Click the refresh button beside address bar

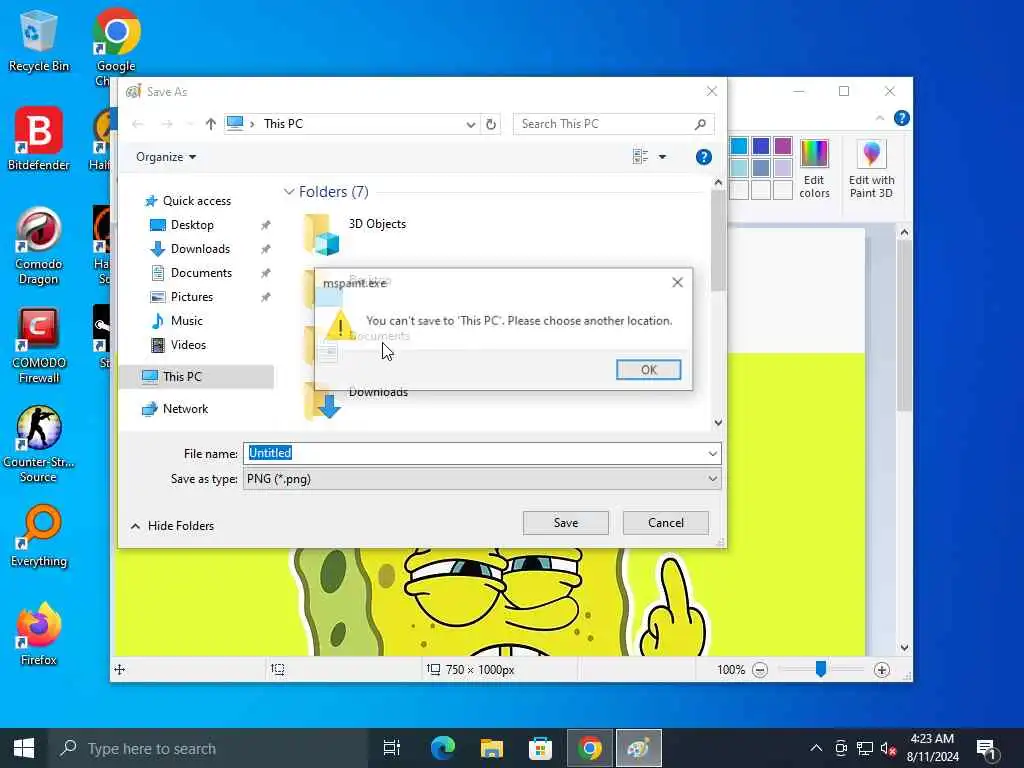pyautogui.click(x=491, y=124)
